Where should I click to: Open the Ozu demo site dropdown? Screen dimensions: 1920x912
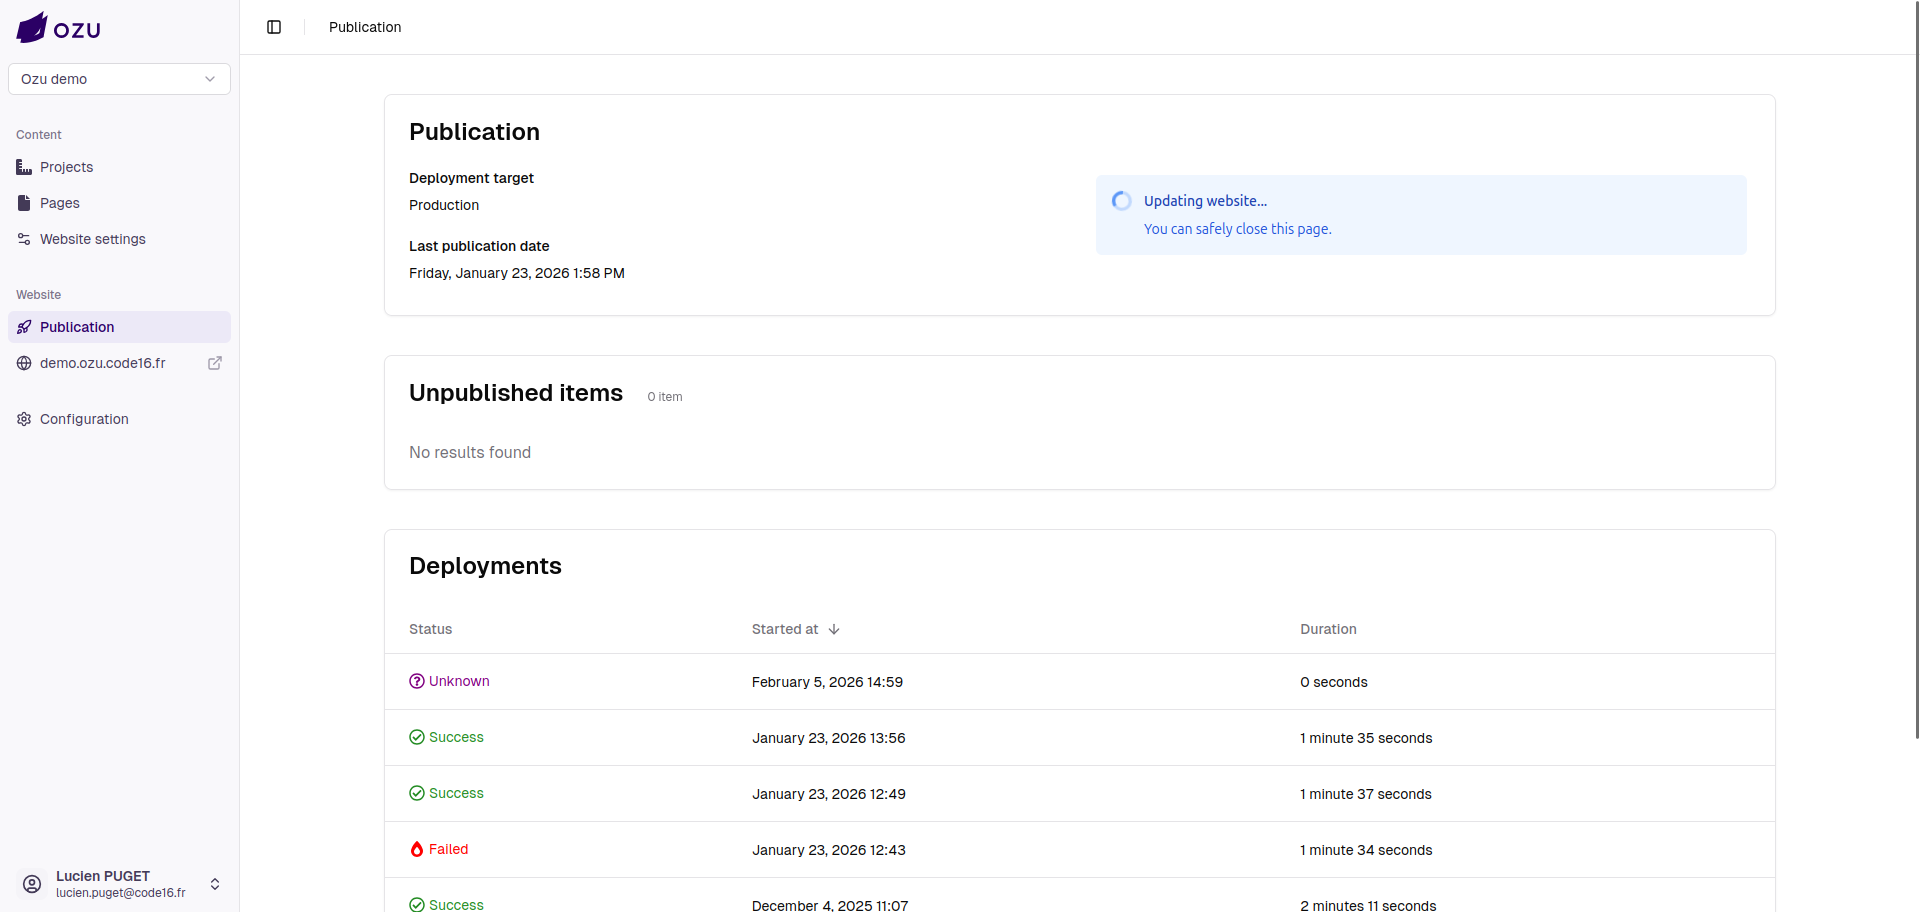click(119, 79)
